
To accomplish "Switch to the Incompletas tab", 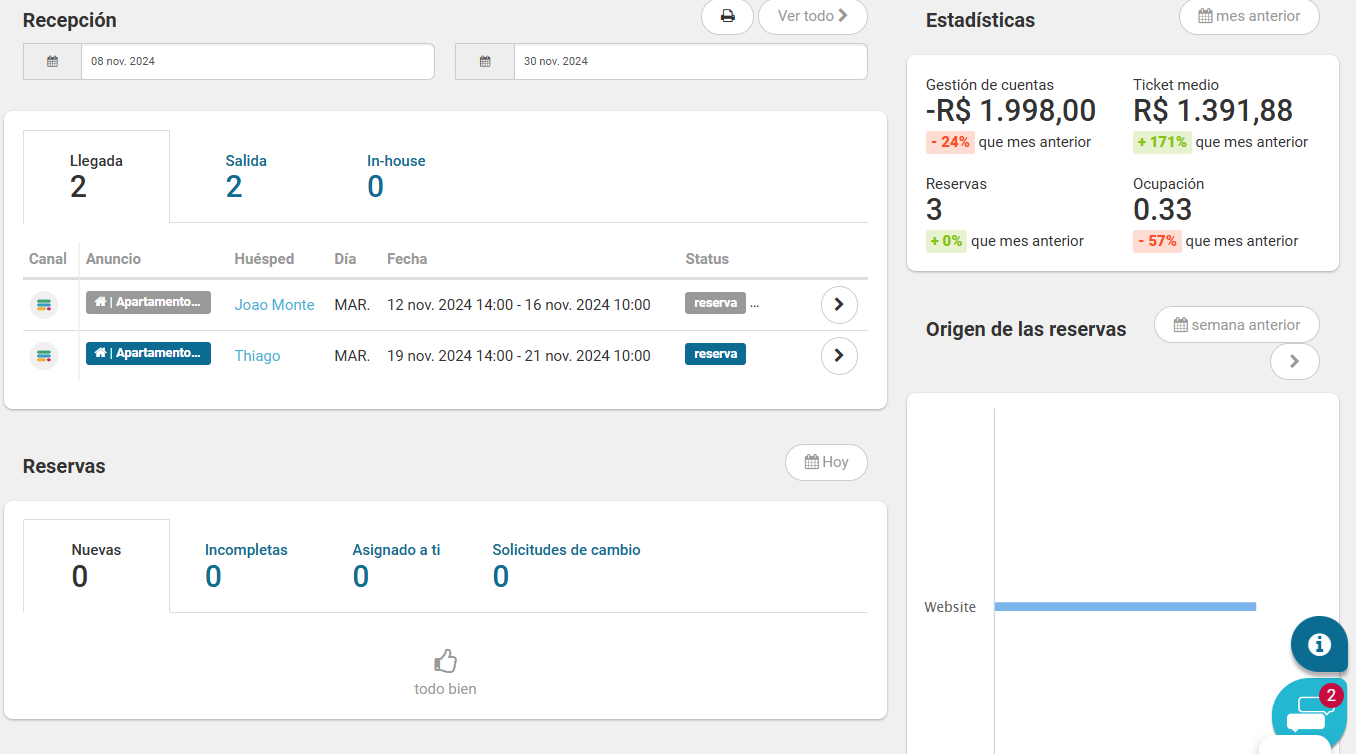I will [x=246, y=565].
